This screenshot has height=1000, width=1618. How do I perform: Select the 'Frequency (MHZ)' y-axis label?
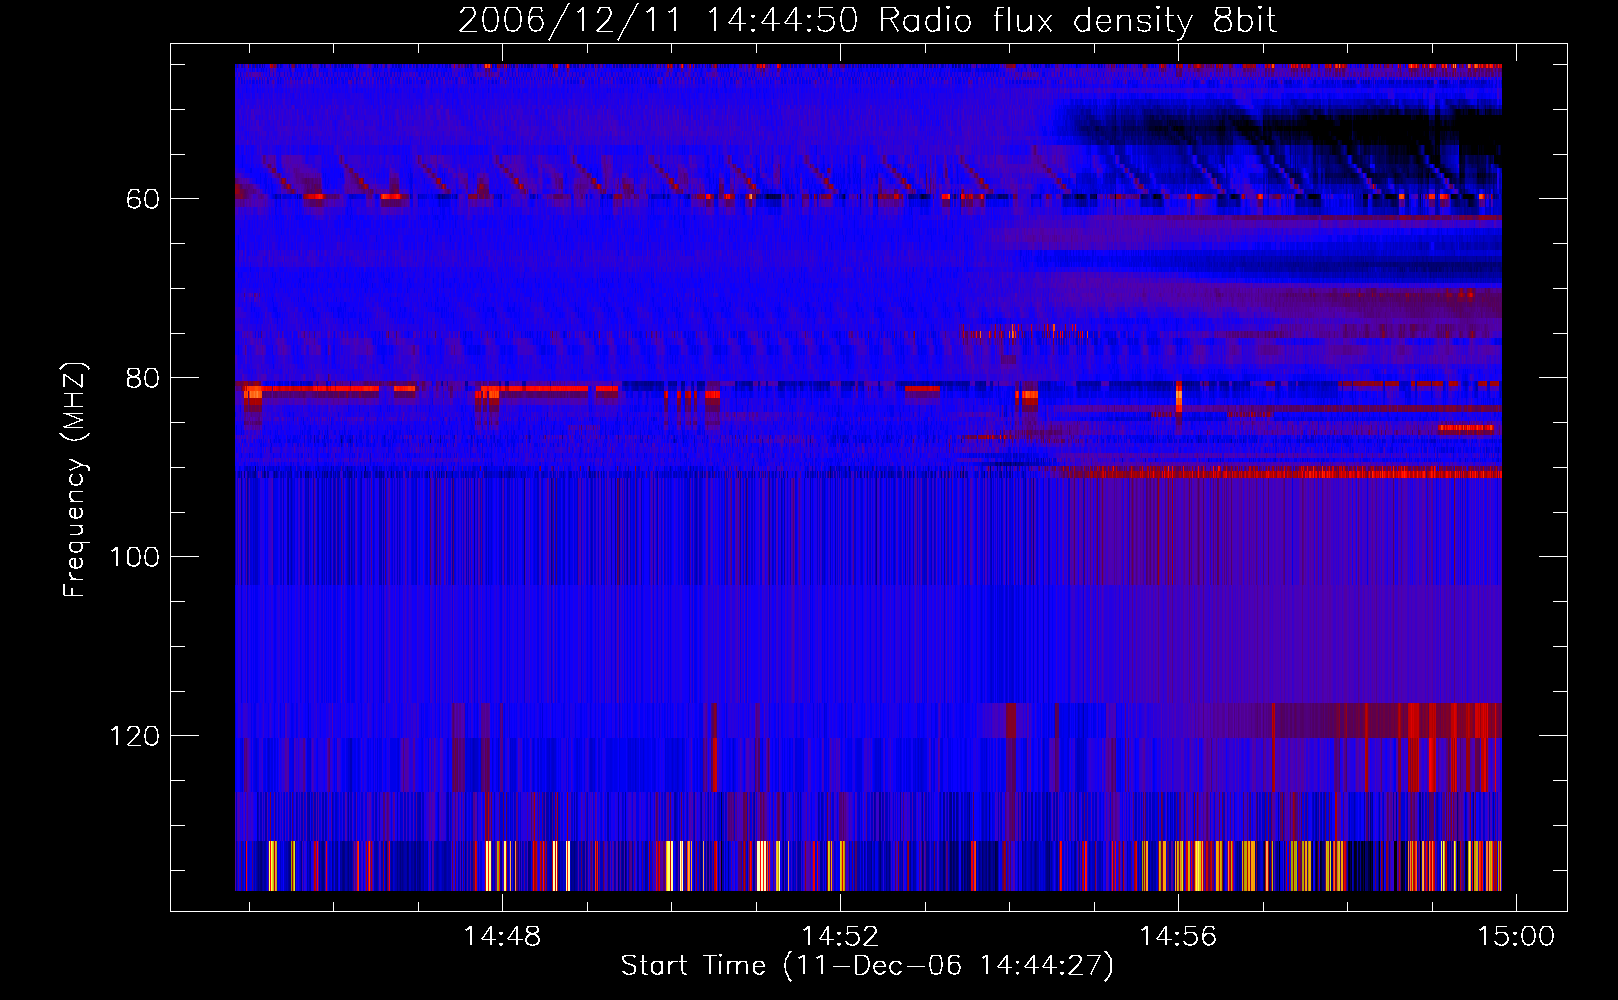pyautogui.click(x=75, y=480)
